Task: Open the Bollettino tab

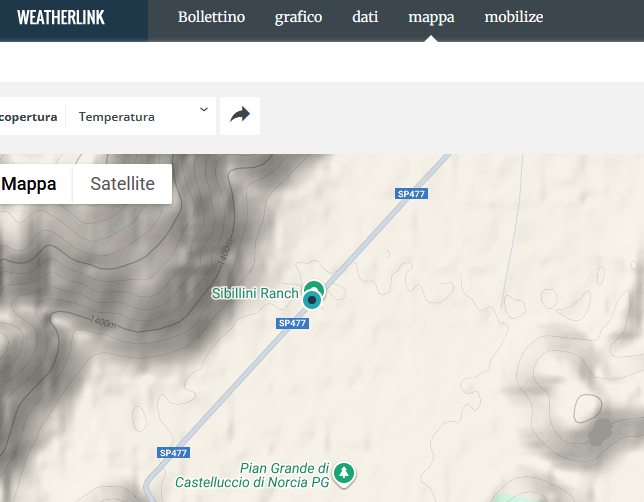Action: (211, 17)
